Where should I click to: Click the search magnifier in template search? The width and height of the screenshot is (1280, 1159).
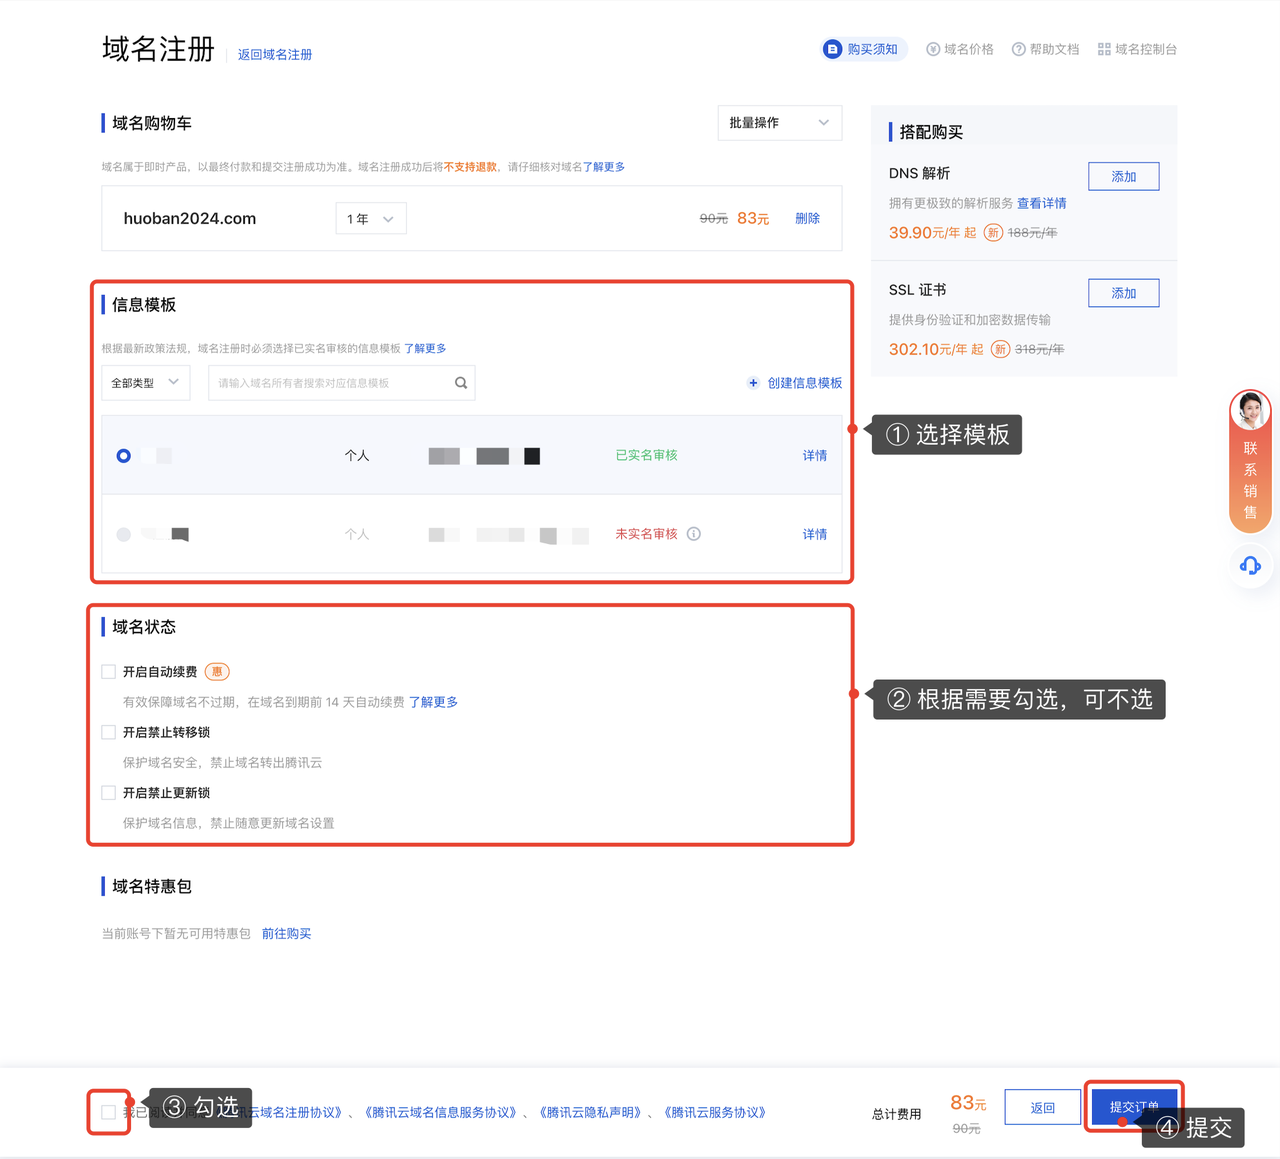pos(461,383)
